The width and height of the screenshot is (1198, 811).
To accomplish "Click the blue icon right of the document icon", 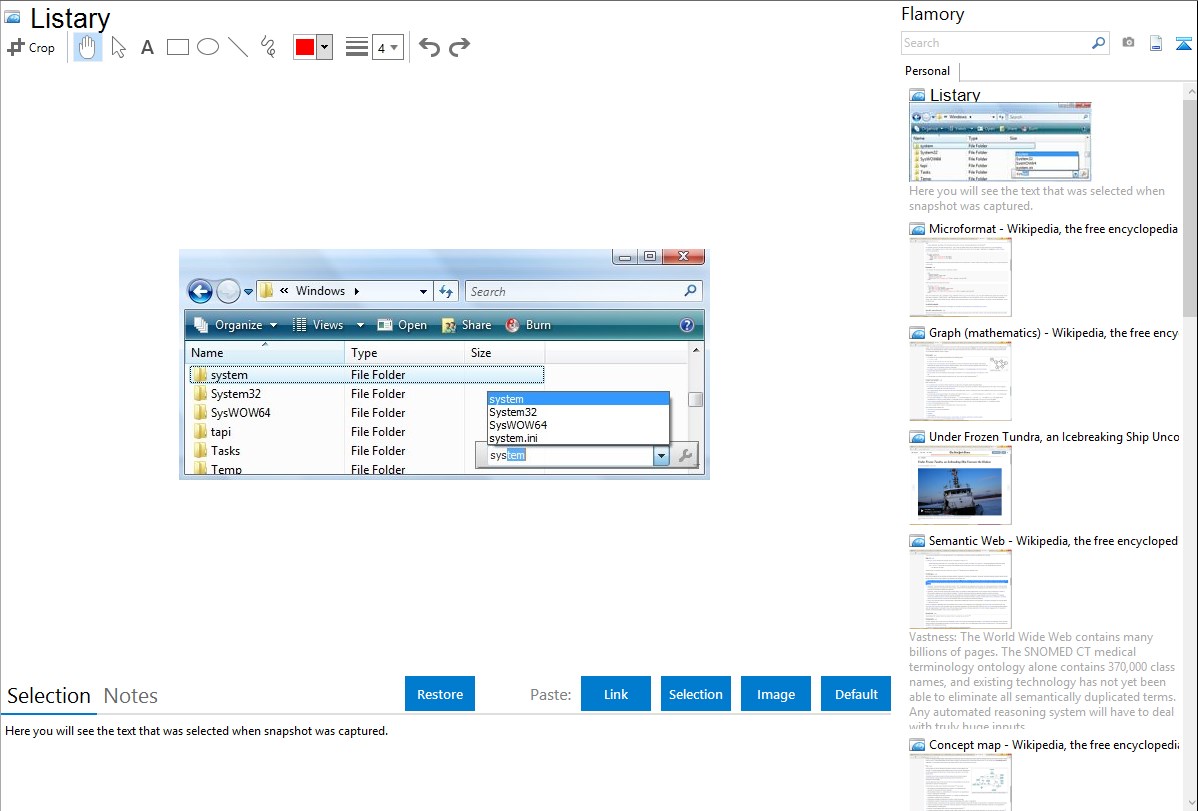I will [1183, 43].
